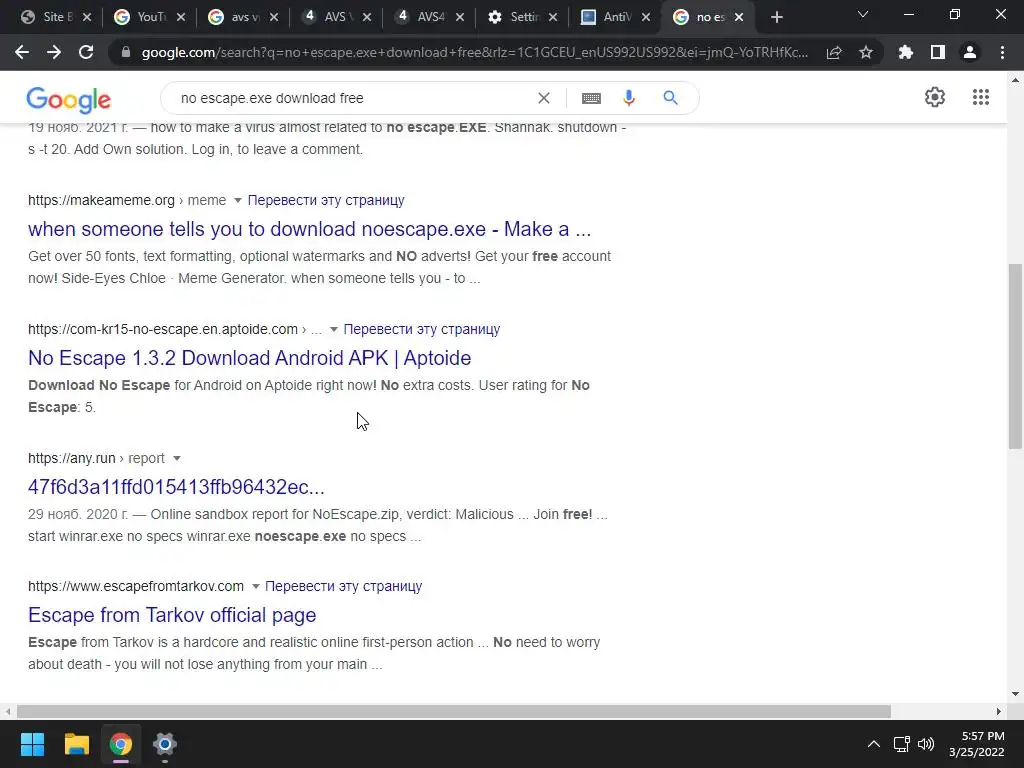View site security lock information

tap(126, 52)
